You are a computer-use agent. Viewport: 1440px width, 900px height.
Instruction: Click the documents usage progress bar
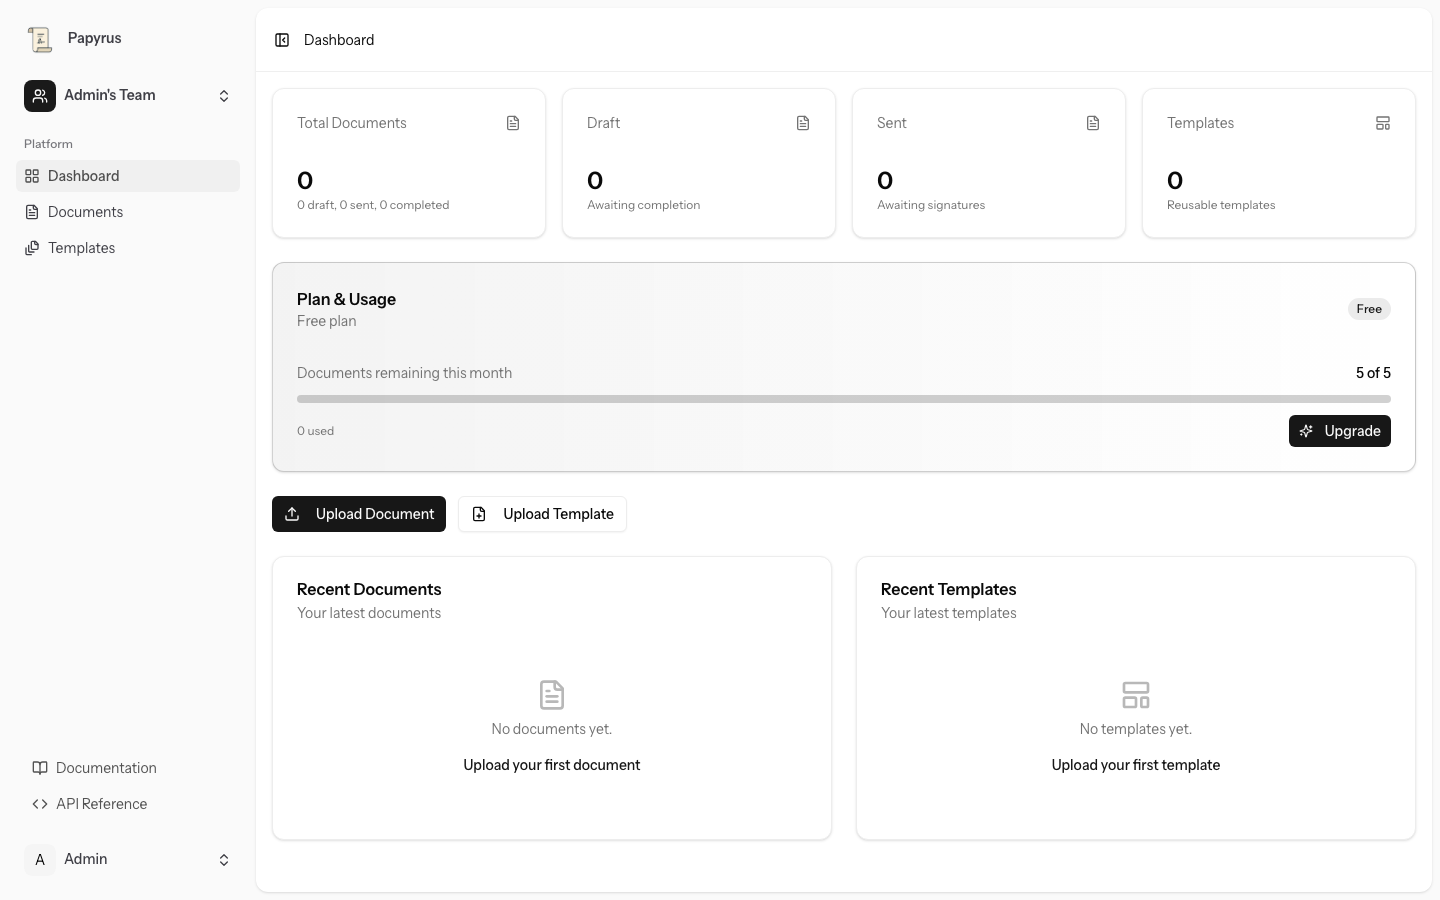[x=843, y=398]
